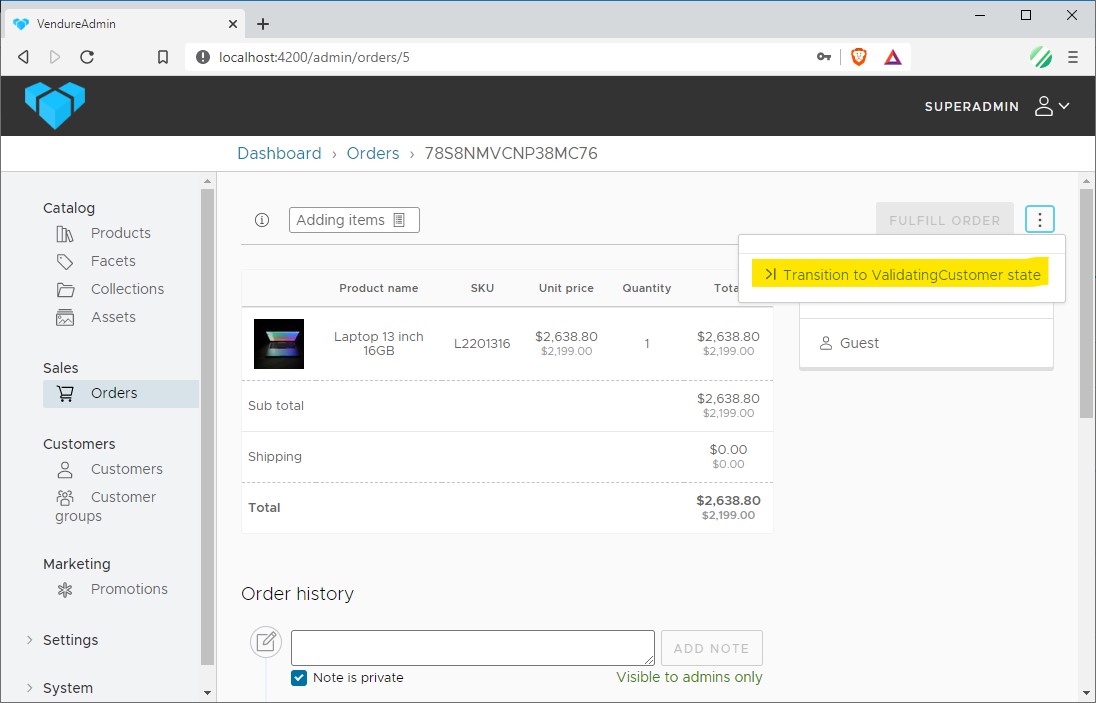This screenshot has height=703, width=1096.
Task: Click the Brave Shields lion icon
Action: point(858,57)
